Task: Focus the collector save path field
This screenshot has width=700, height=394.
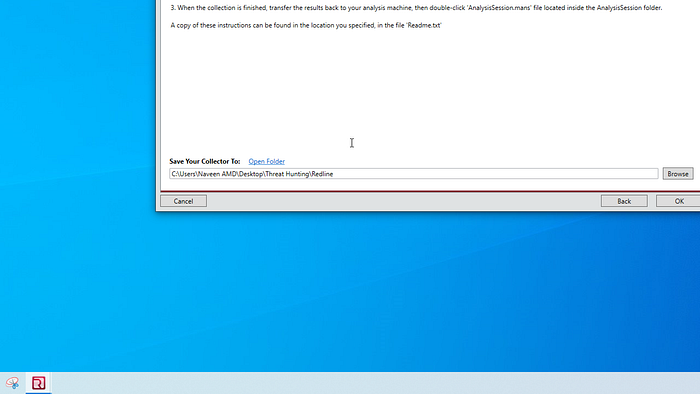Action: [x=413, y=174]
